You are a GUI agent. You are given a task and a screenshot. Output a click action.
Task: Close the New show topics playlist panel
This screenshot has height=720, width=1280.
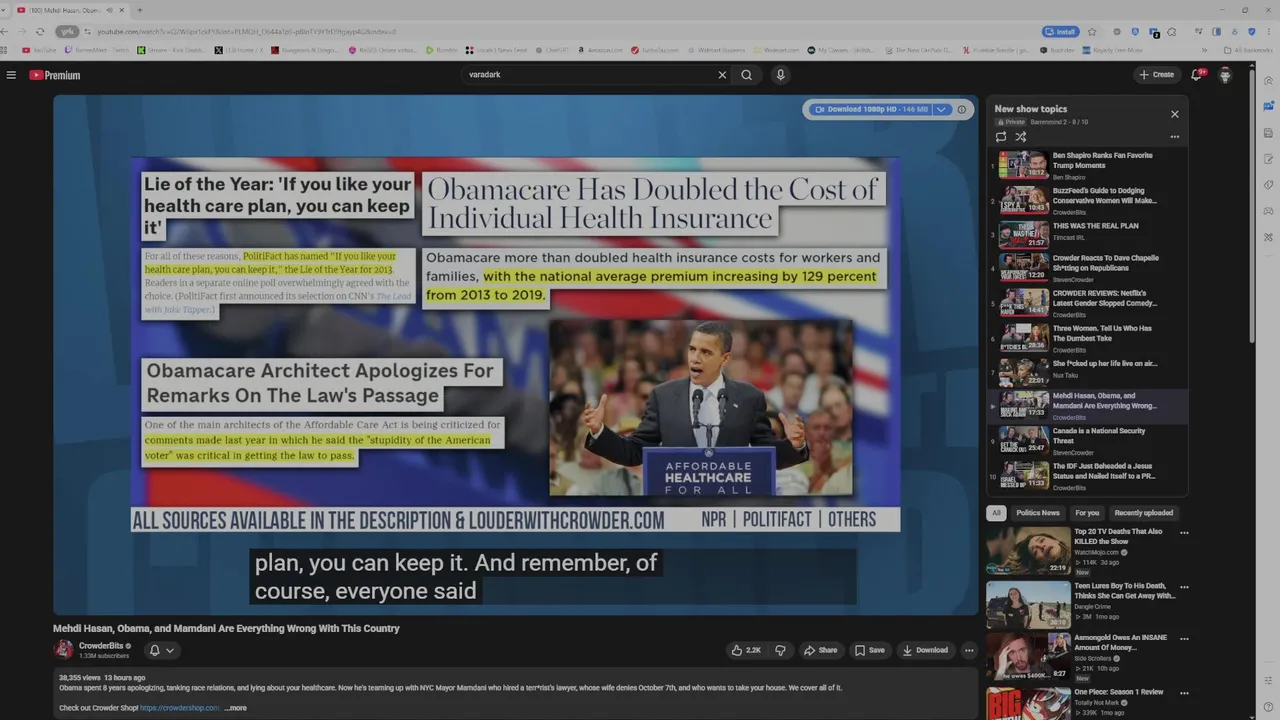coord(1175,114)
